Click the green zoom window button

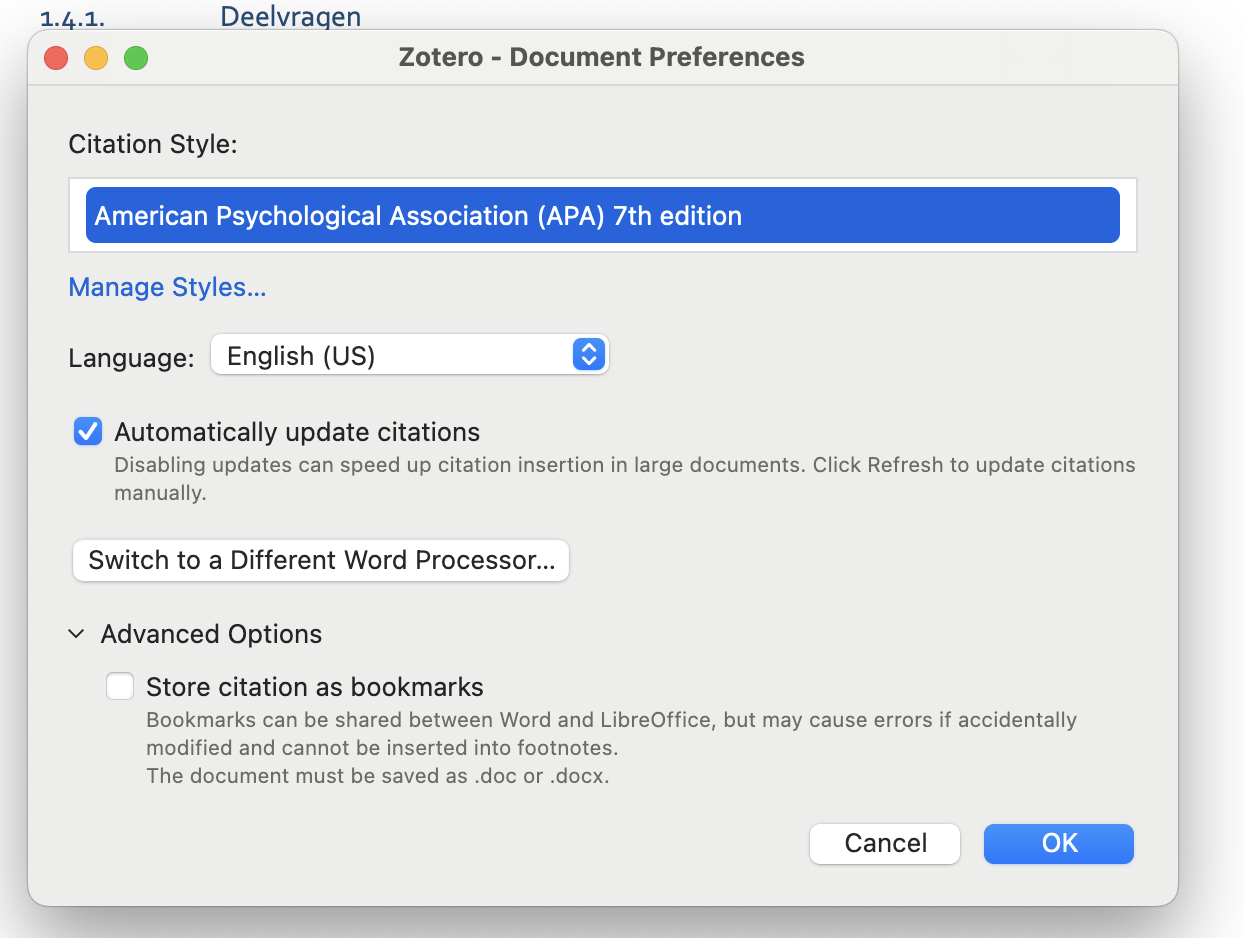coord(136,58)
